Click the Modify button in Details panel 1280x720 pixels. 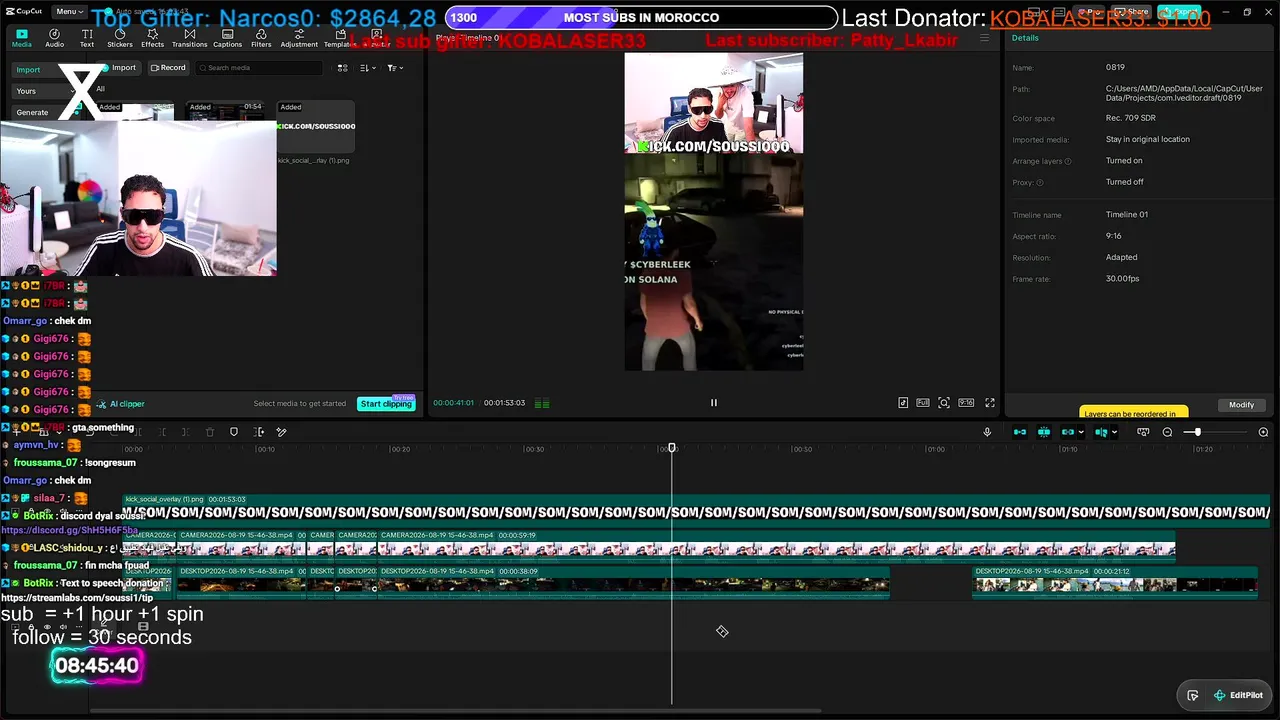[1242, 405]
